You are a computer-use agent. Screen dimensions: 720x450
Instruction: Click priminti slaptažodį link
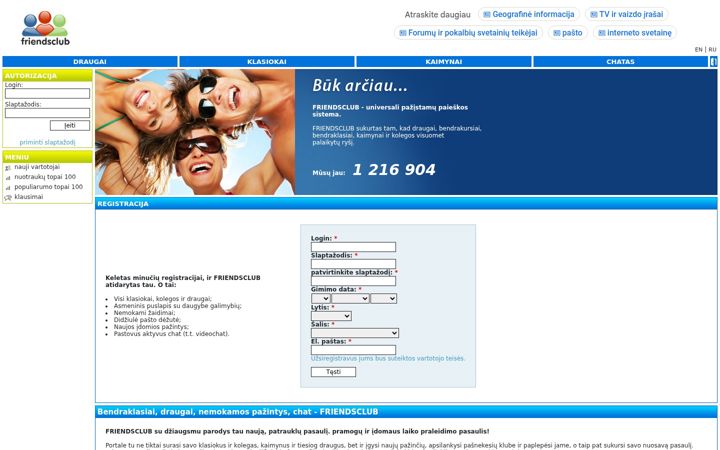click(x=47, y=142)
